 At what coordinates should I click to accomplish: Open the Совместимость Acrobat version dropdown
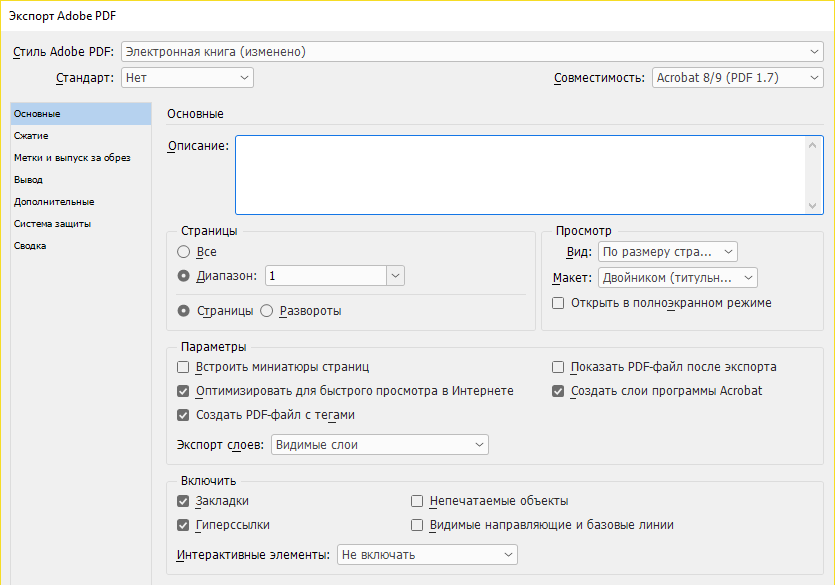[x=738, y=78]
